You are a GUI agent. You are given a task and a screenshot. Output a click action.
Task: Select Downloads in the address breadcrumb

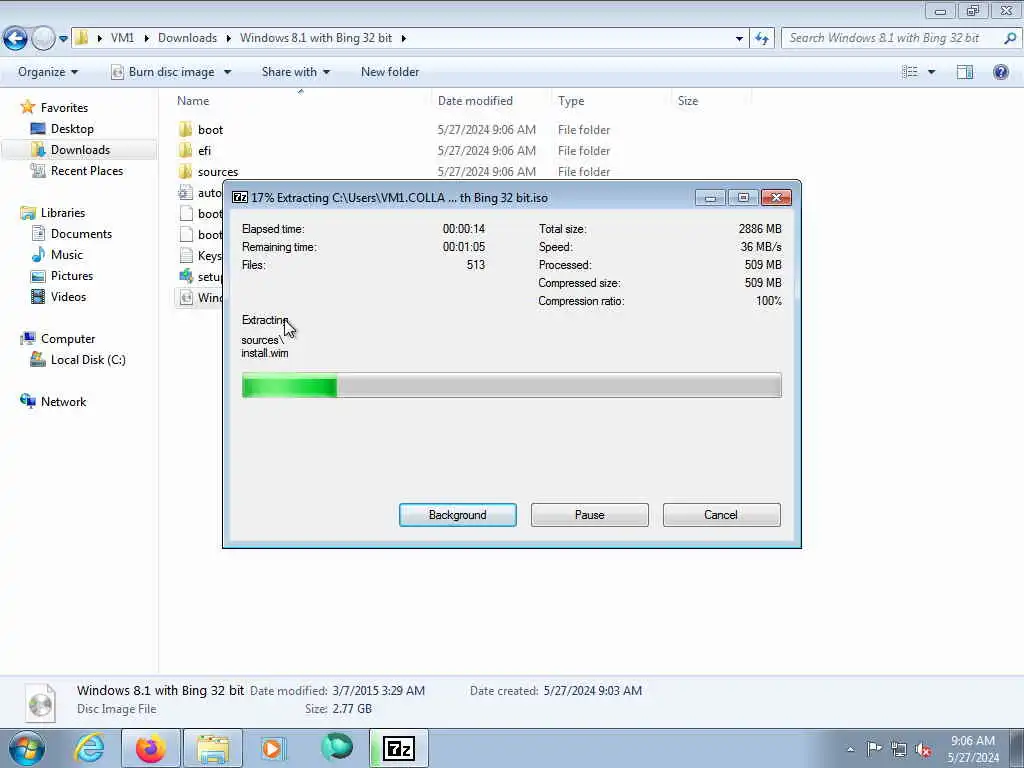187,38
